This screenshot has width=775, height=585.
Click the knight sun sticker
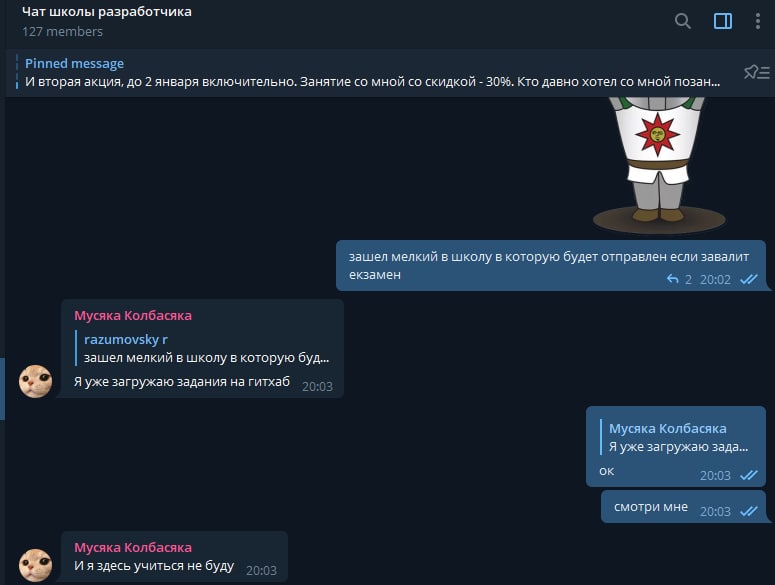pos(659,165)
